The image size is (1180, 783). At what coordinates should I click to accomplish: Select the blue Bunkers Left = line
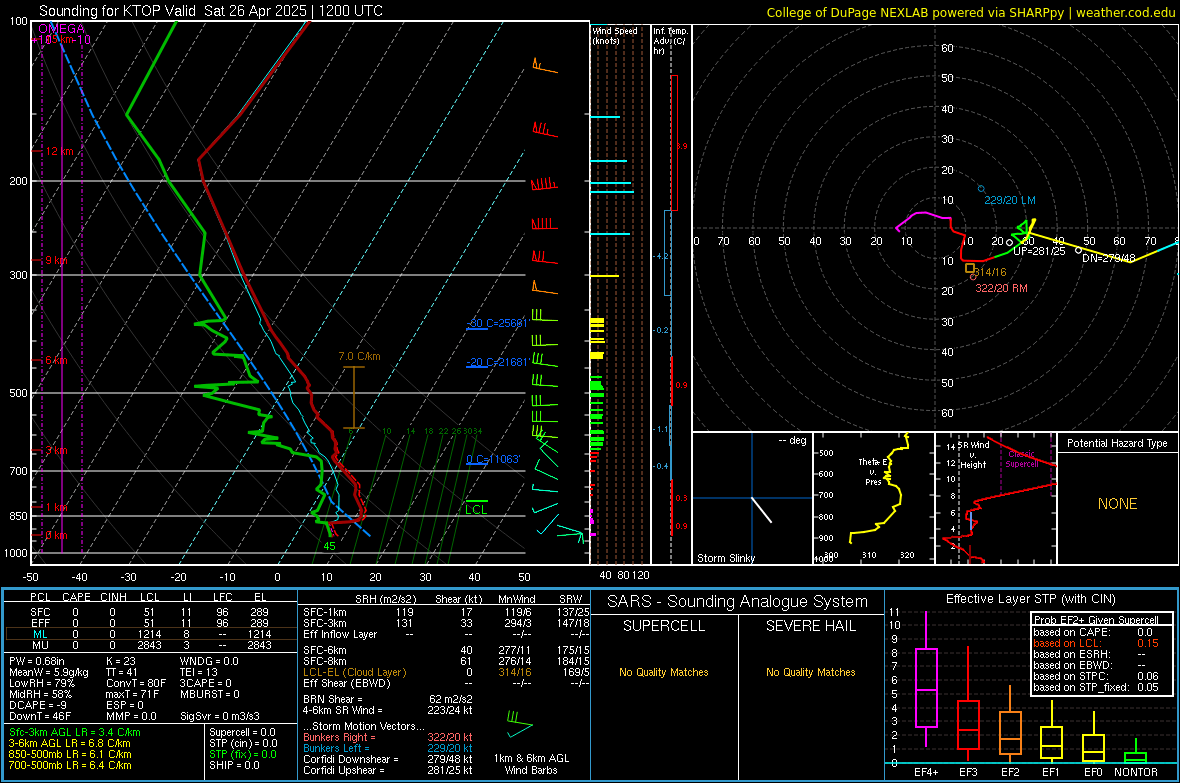388,748
